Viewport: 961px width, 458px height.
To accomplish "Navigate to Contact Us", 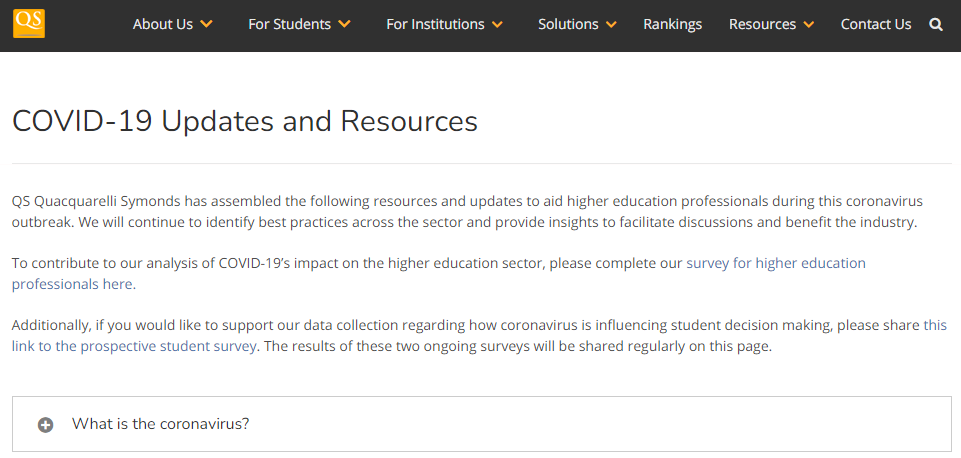I will pos(876,24).
